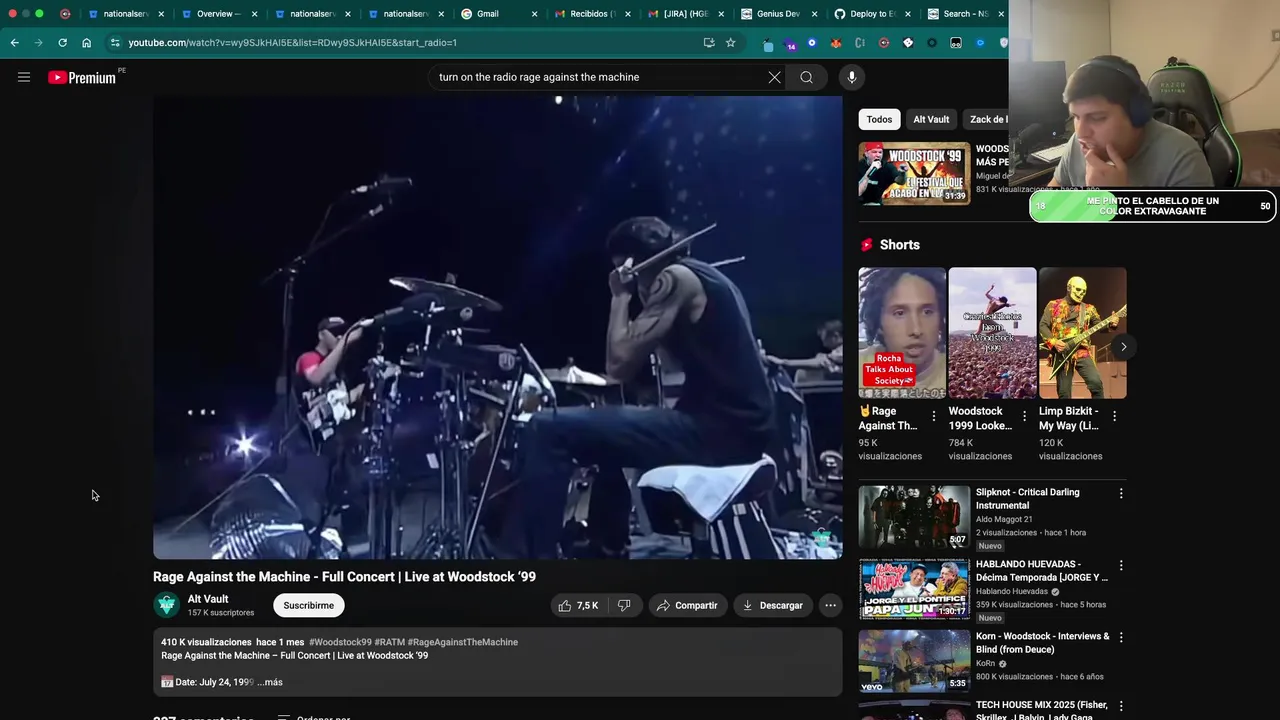This screenshot has width=1280, height=720.
Task: Open Korn Woodstock Interviews video thumbnail
Action: click(x=914, y=661)
